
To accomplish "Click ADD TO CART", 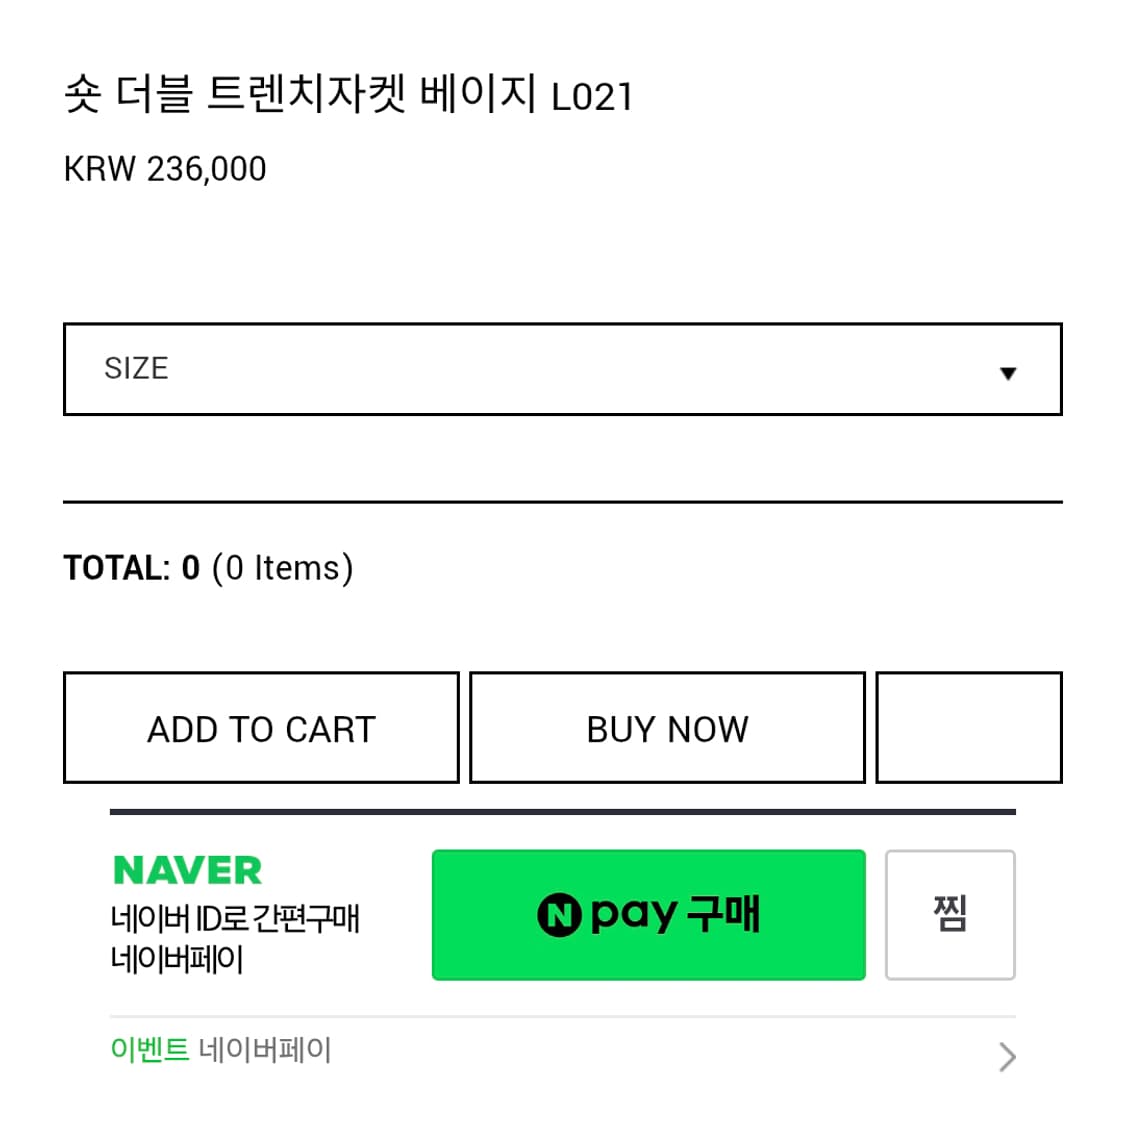I will click(261, 727).
